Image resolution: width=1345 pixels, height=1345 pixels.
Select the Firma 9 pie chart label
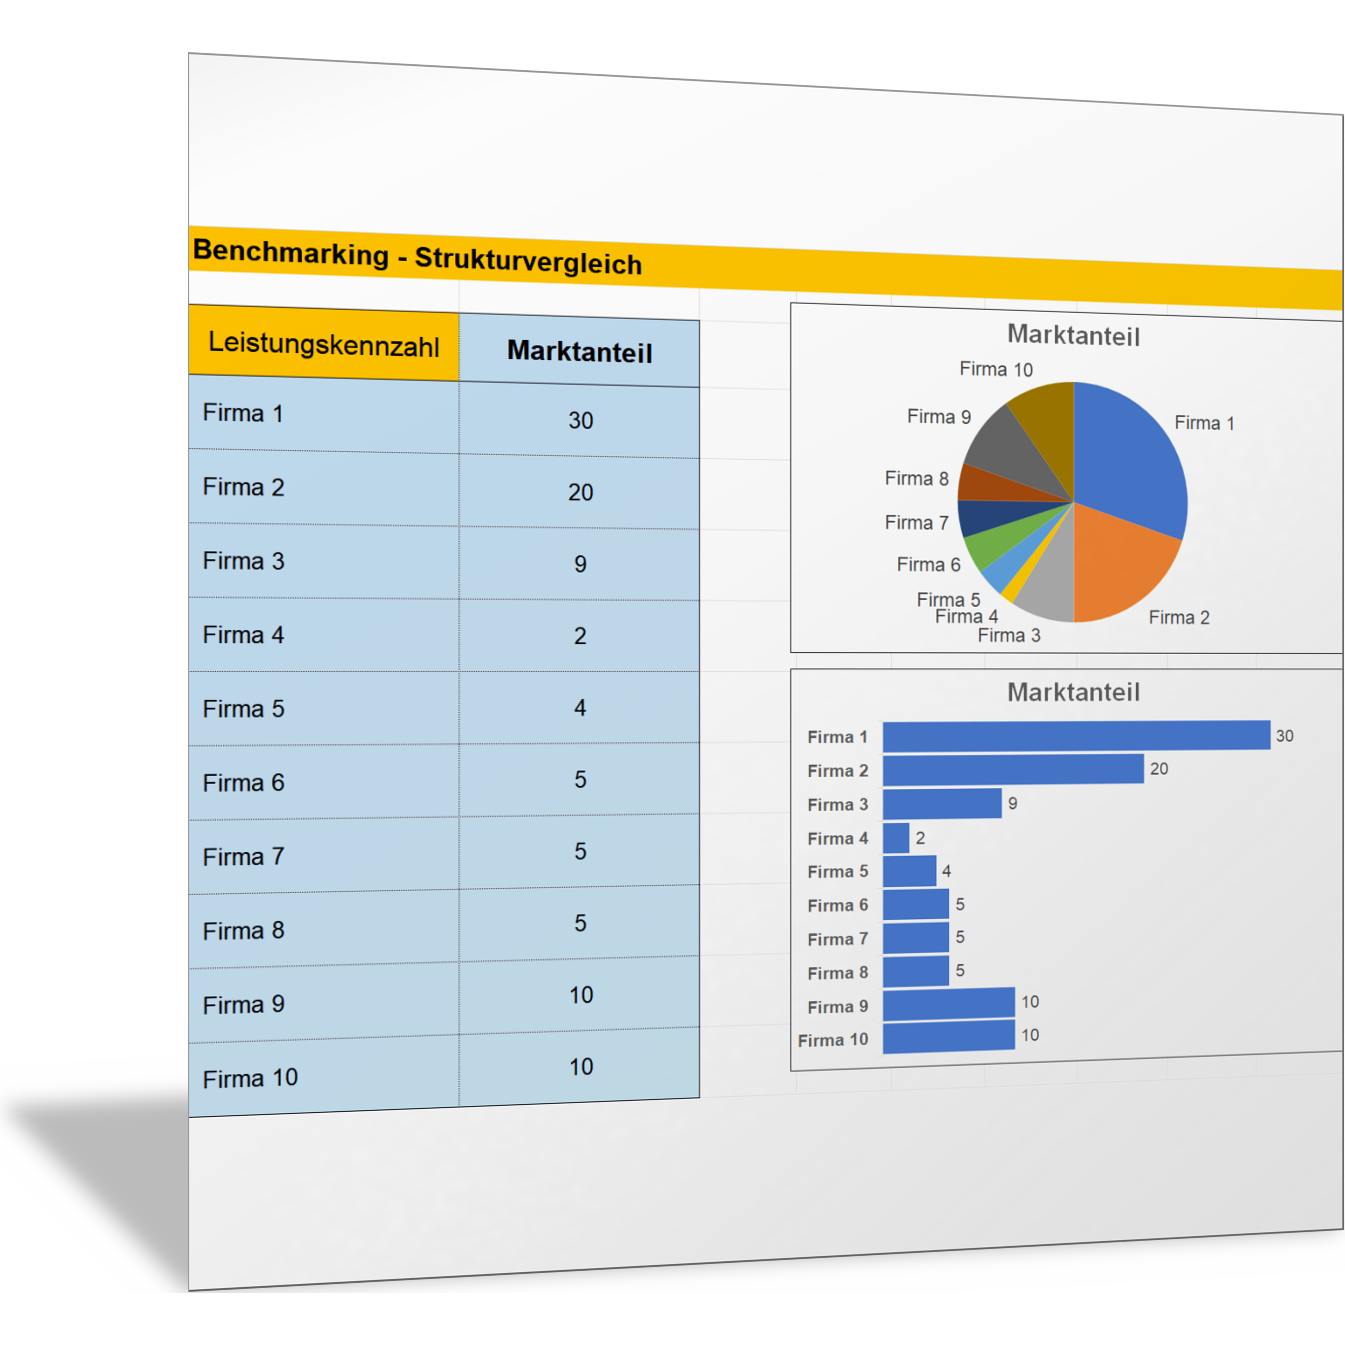coord(938,416)
